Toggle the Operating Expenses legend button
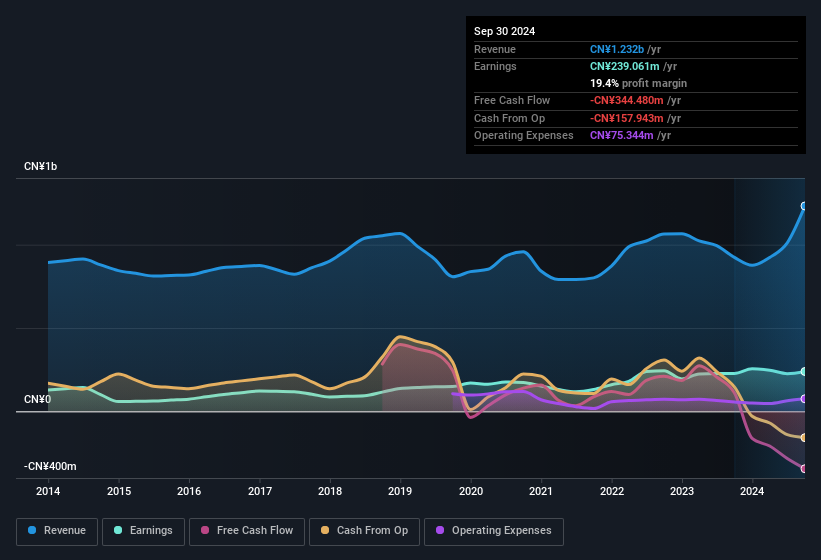 click(x=493, y=531)
